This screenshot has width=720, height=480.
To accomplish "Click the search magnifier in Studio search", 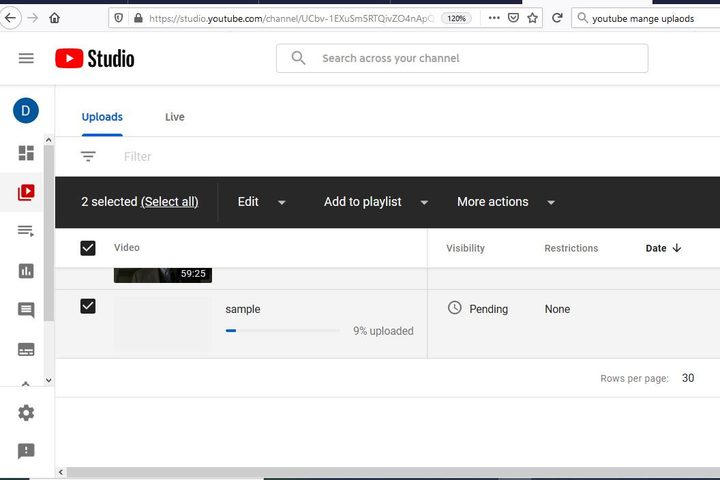I will tap(298, 58).
